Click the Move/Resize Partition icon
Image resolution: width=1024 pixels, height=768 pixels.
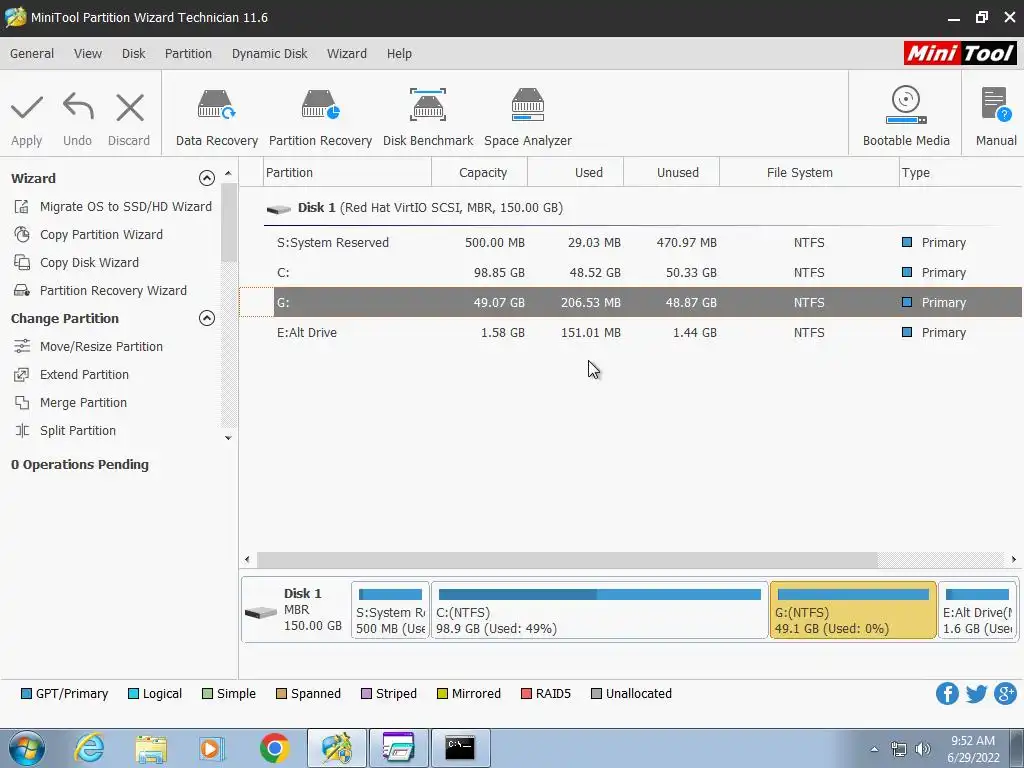point(22,347)
